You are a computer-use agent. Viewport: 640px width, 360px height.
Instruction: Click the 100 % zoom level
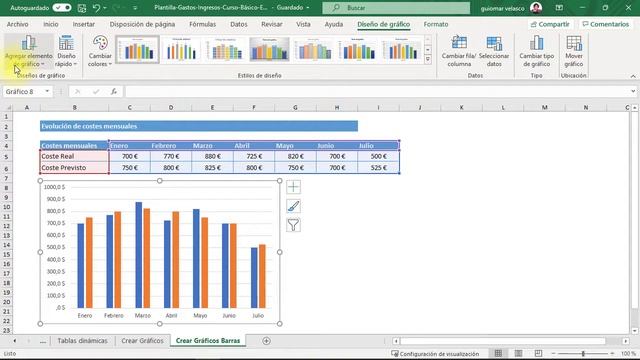click(628, 353)
